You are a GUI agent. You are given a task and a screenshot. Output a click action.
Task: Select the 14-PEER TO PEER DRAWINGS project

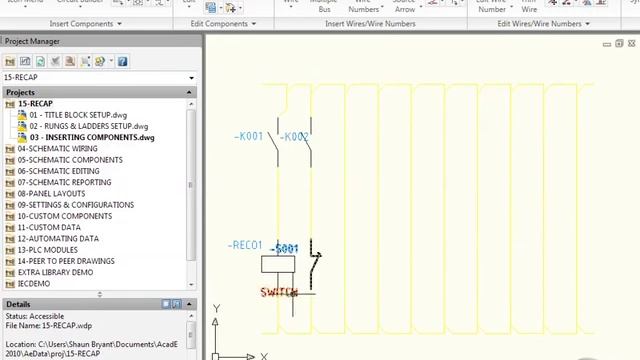click(66, 261)
